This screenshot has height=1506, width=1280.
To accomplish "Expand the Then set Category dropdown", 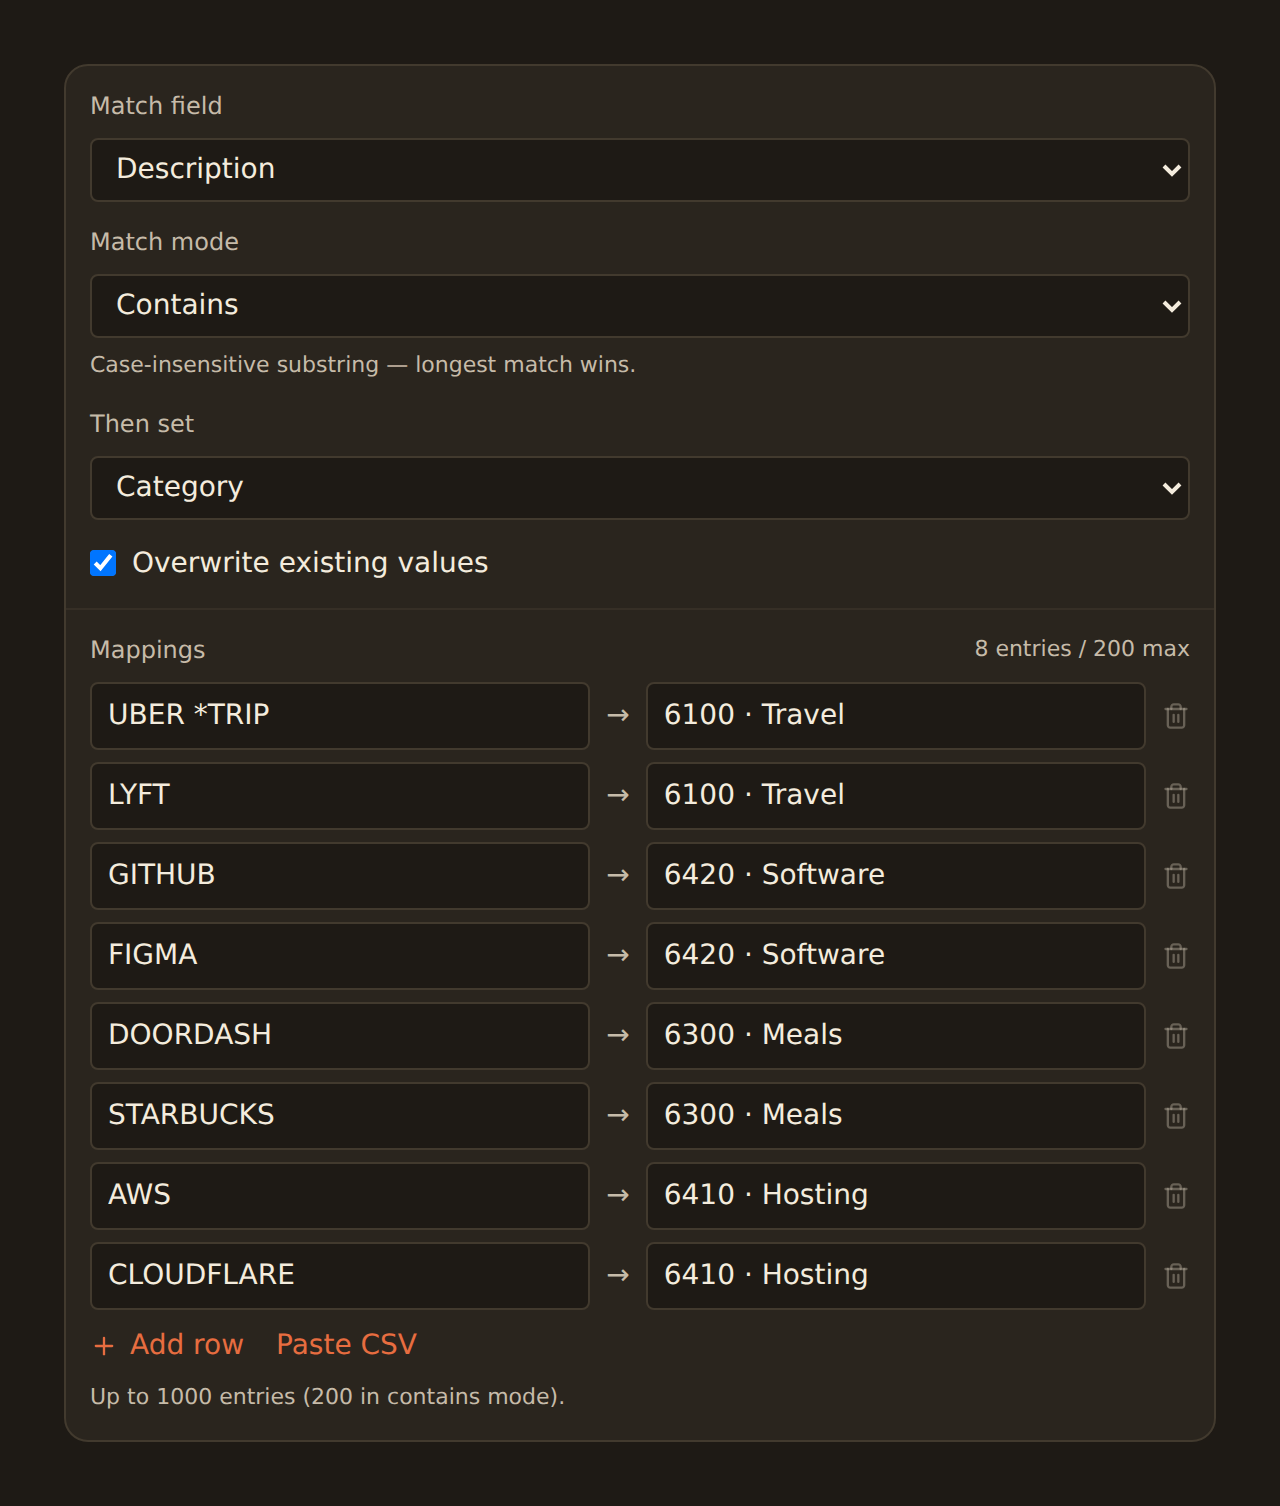I will (x=640, y=488).
